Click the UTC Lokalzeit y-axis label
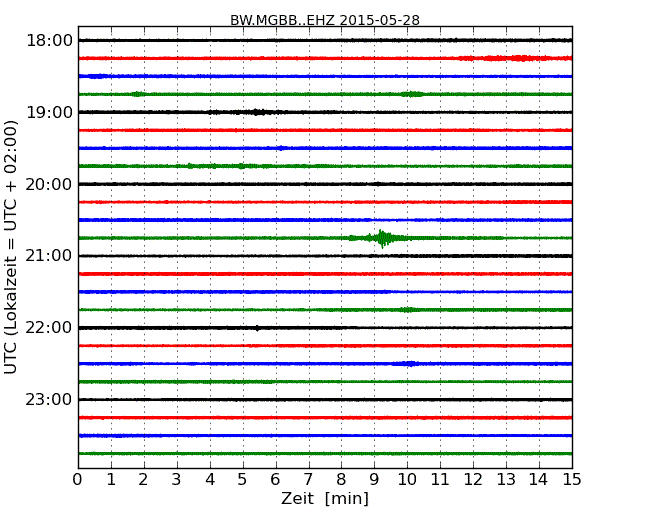Viewport: 650px width, 520px height. coord(11,247)
